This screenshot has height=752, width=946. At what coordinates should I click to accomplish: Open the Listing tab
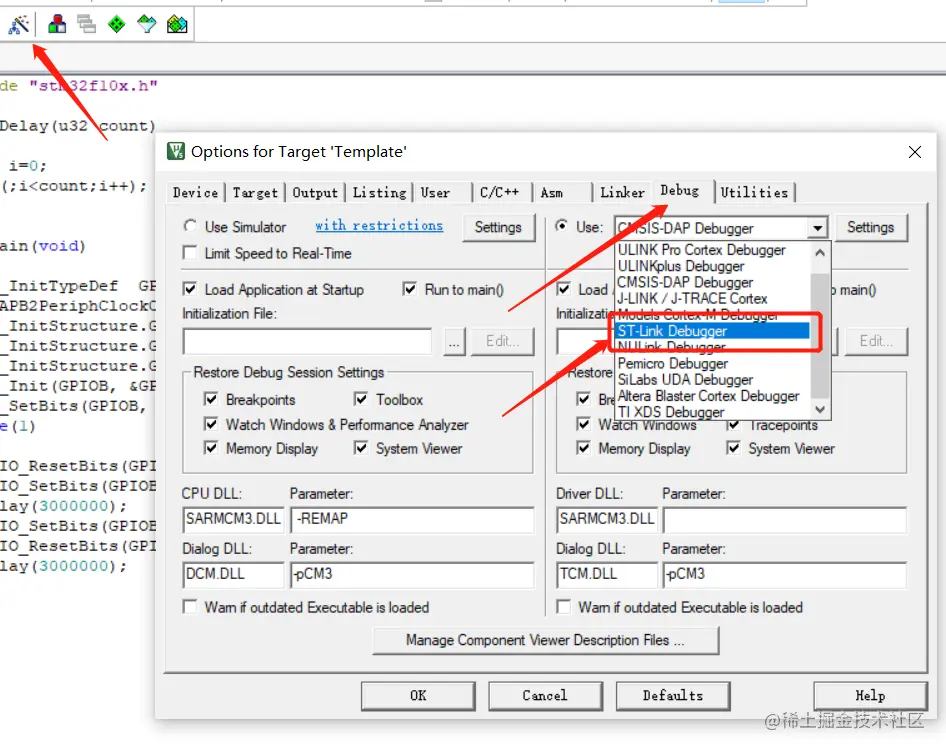coord(379,193)
